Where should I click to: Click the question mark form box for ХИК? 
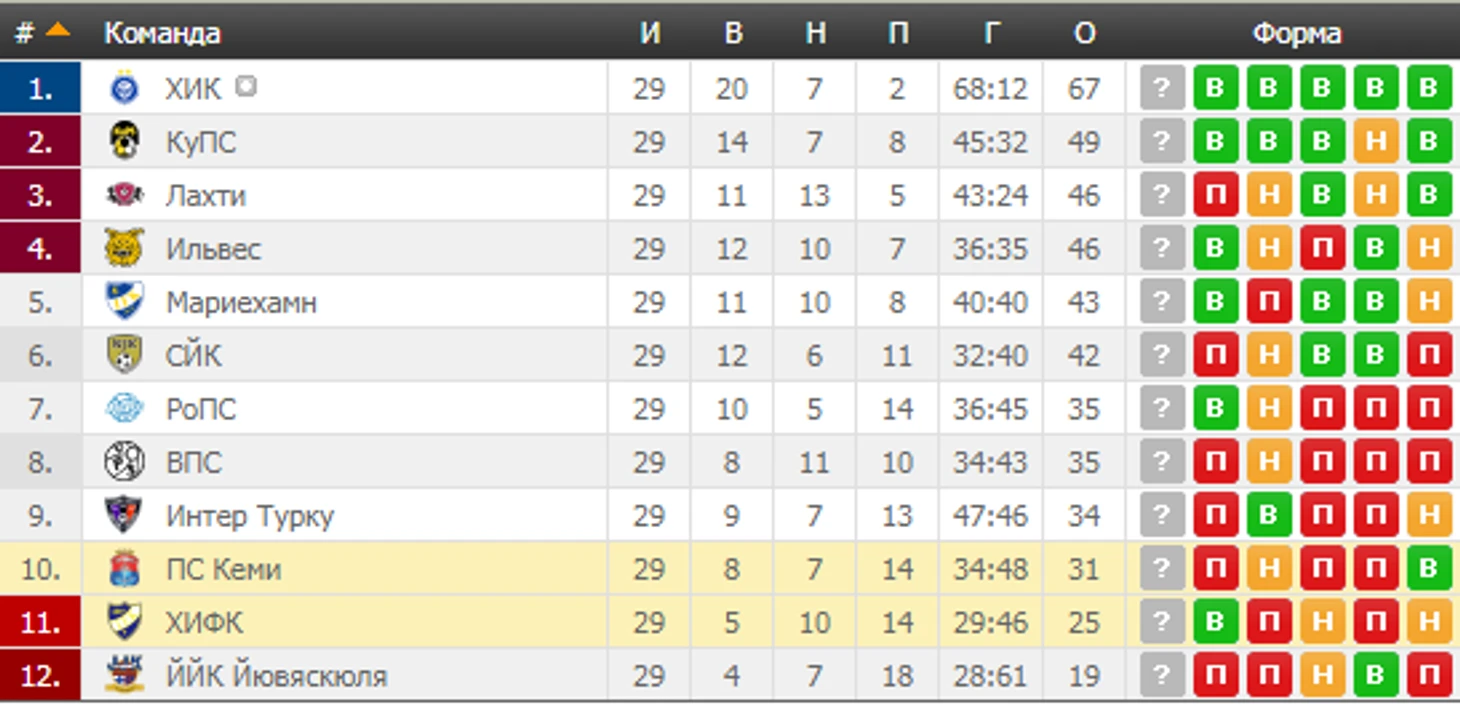(x=1162, y=88)
